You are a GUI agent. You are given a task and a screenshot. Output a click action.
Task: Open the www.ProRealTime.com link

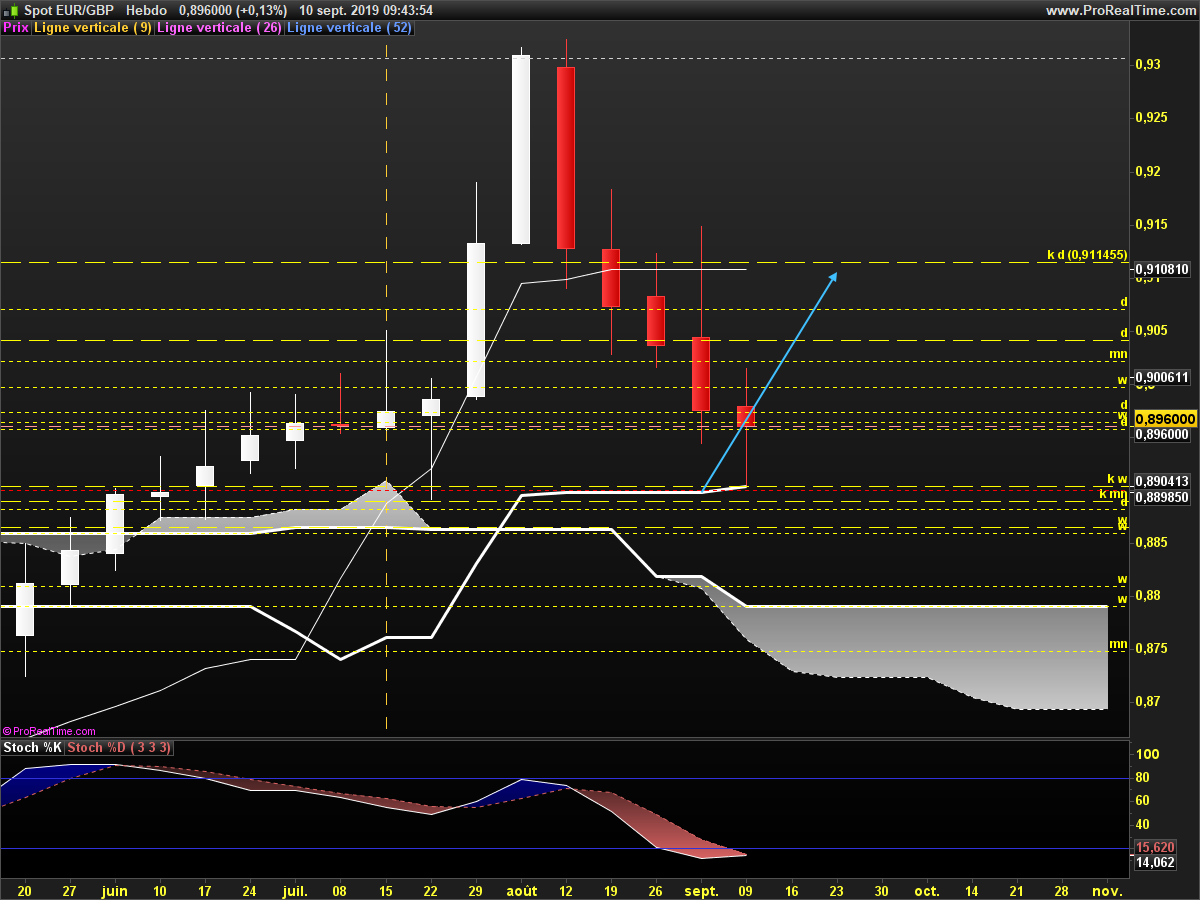pos(1119,10)
